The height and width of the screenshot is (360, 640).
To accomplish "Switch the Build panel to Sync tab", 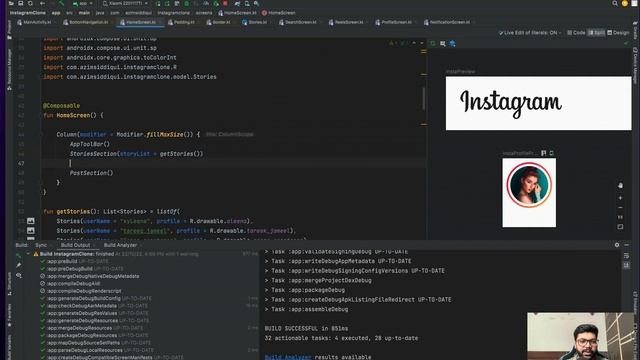I will 41,245.
